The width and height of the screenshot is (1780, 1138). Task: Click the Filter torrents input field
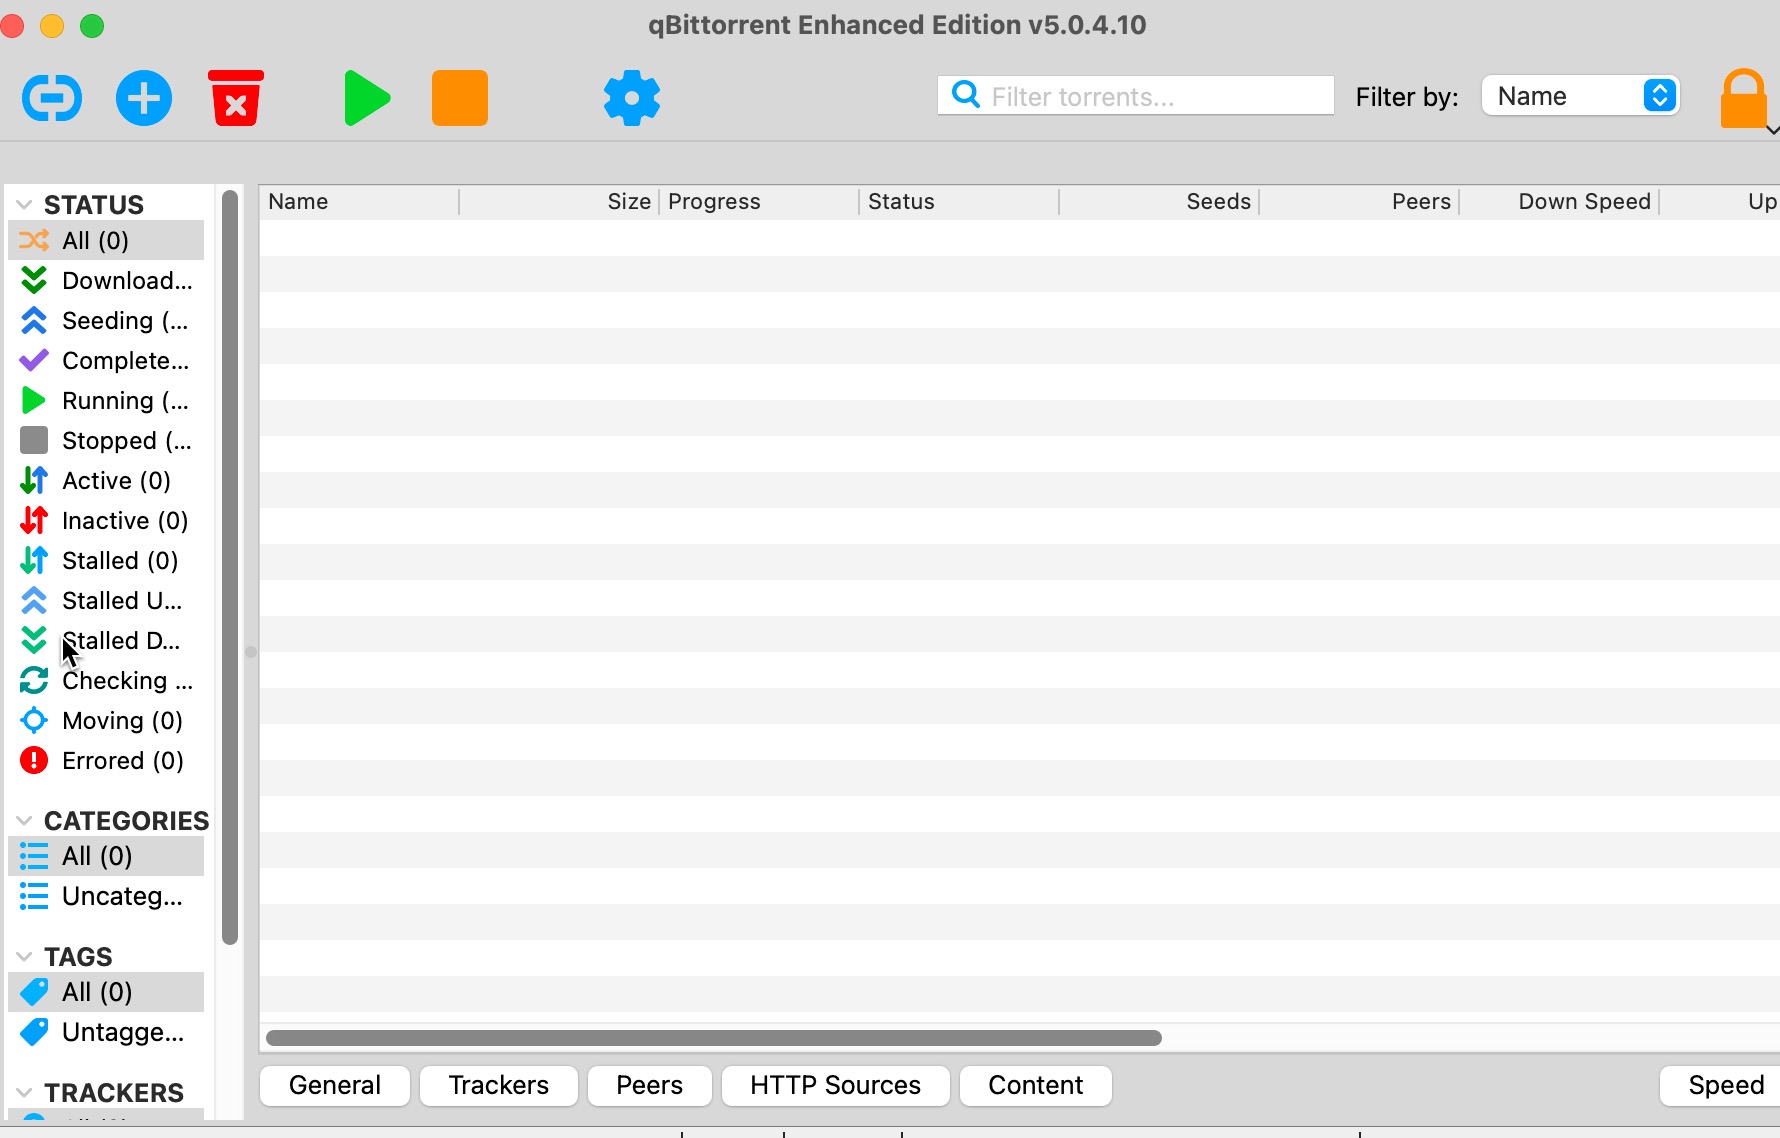pyautogui.click(x=1136, y=95)
